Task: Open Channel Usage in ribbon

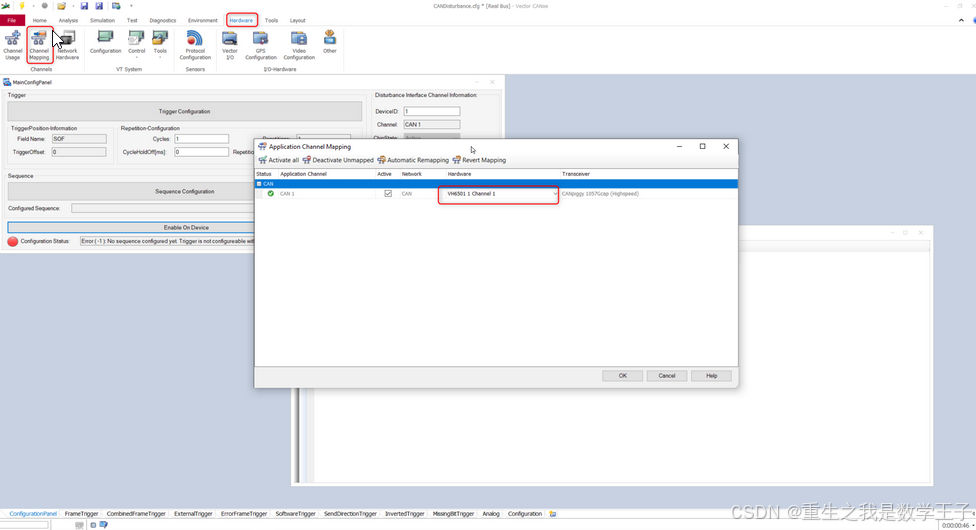Action: [x=12, y=45]
